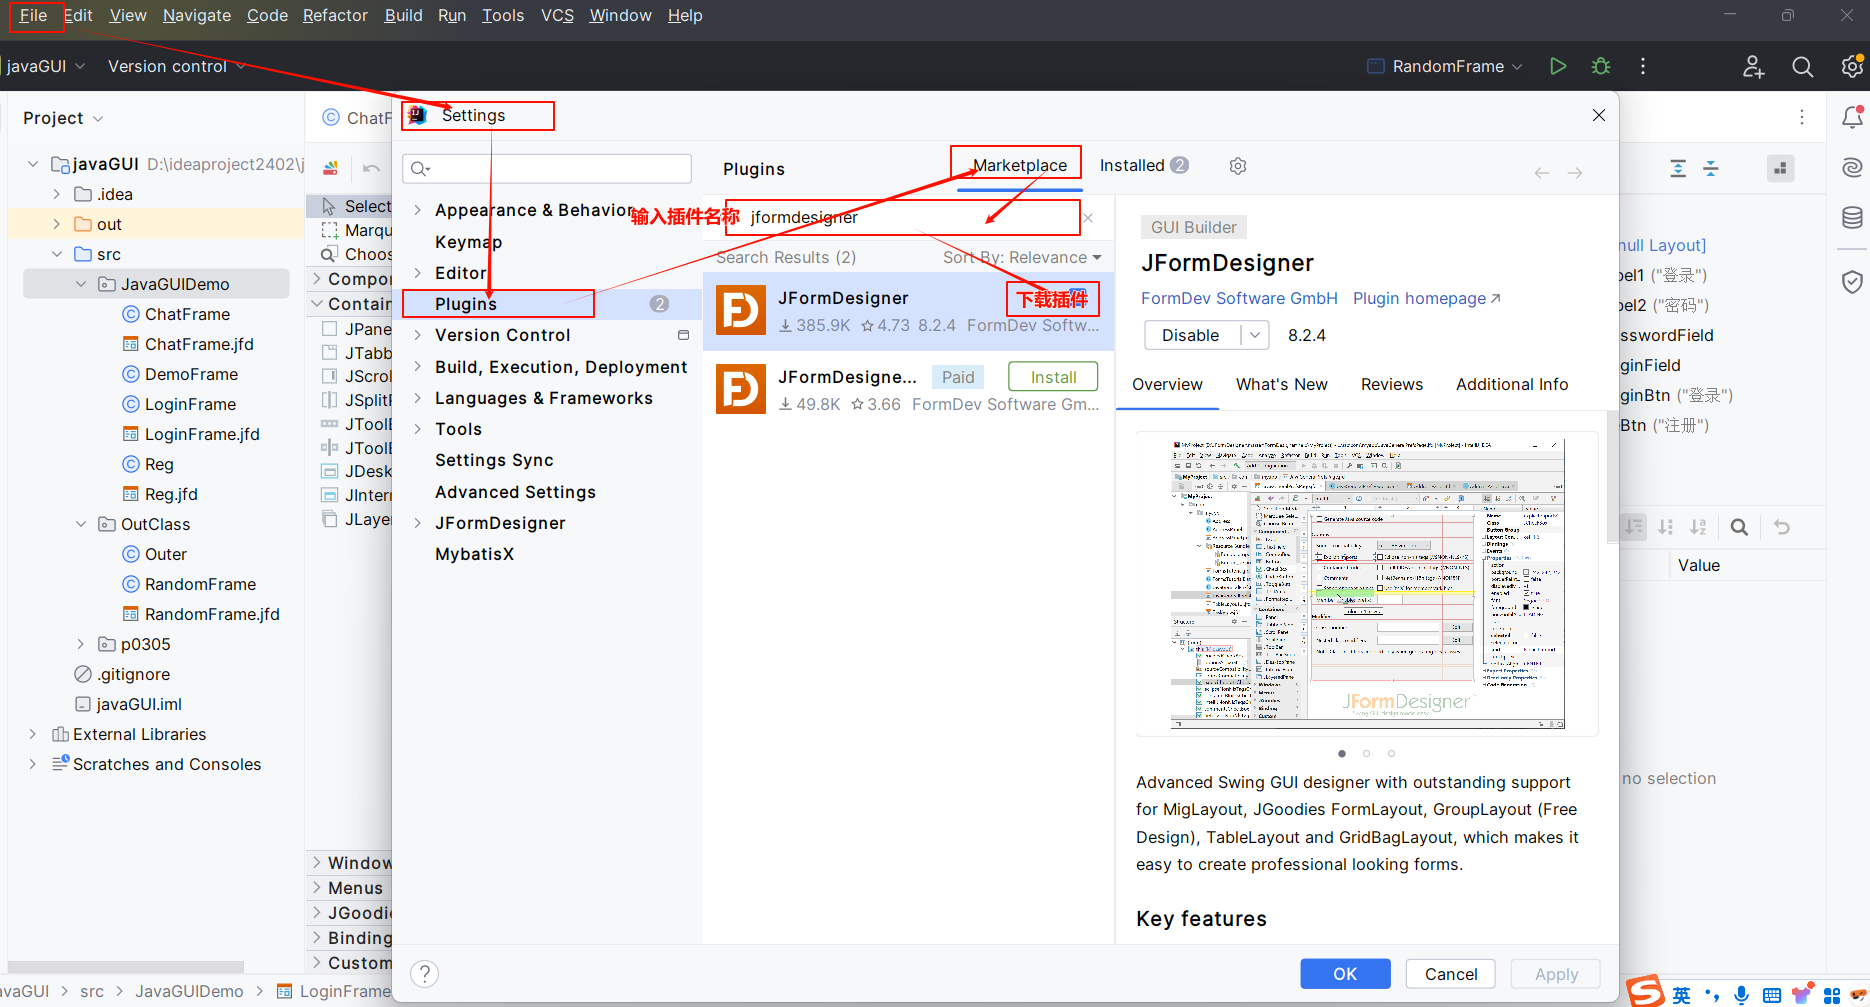Image resolution: width=1870 pixels, height=1007 pixels.
Task: Open the Notifications bell icon
Action: [x=1852, y=117]
